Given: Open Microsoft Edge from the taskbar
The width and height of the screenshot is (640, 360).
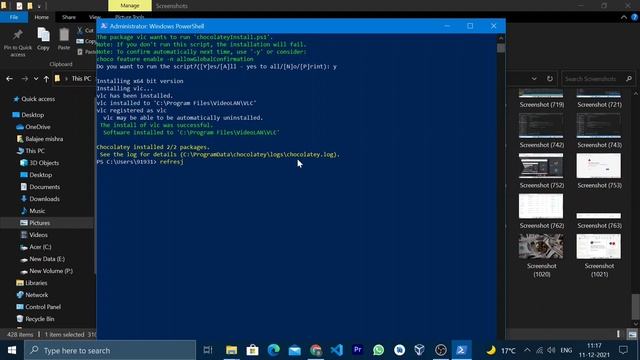Looking at the screenshot, I should pos(273,350).
